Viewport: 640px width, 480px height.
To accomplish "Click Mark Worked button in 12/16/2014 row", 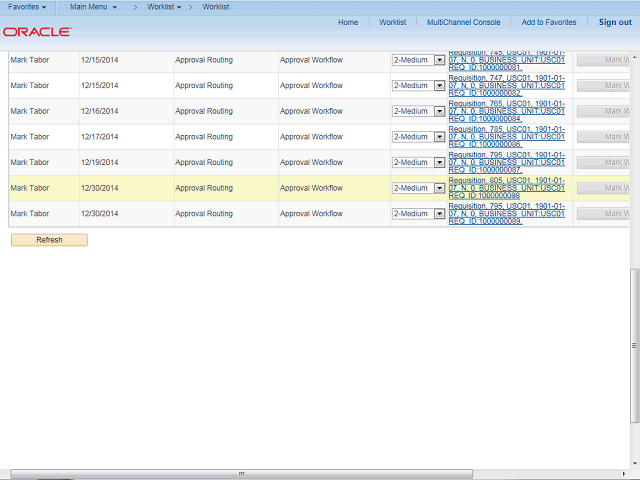I will point(603,111).
